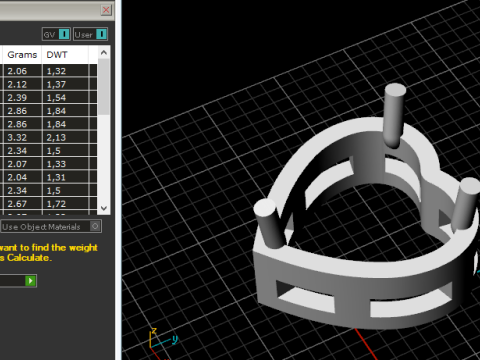Image resolution: width=480 pixels, height=360 pixels.
Task: Select the 1,54 DWT cell
Action: point(65,98)
